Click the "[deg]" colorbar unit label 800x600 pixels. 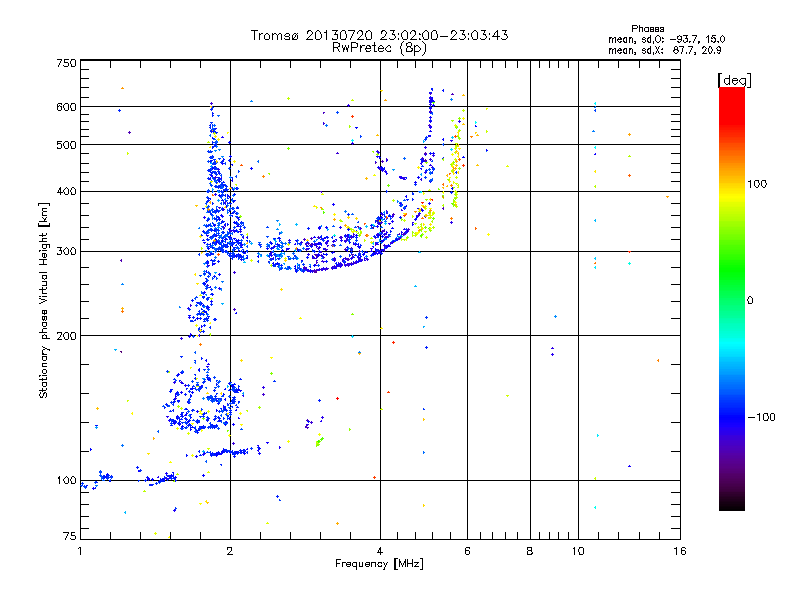(734, 80)
